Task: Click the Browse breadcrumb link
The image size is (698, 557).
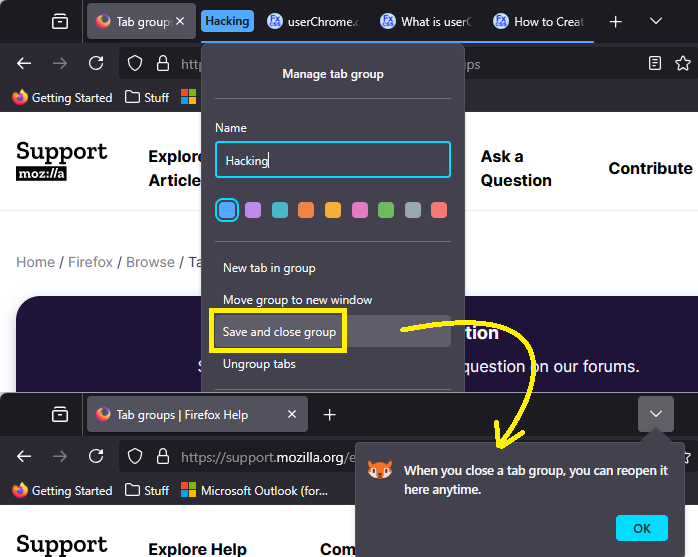Action: tap(150, 262)
